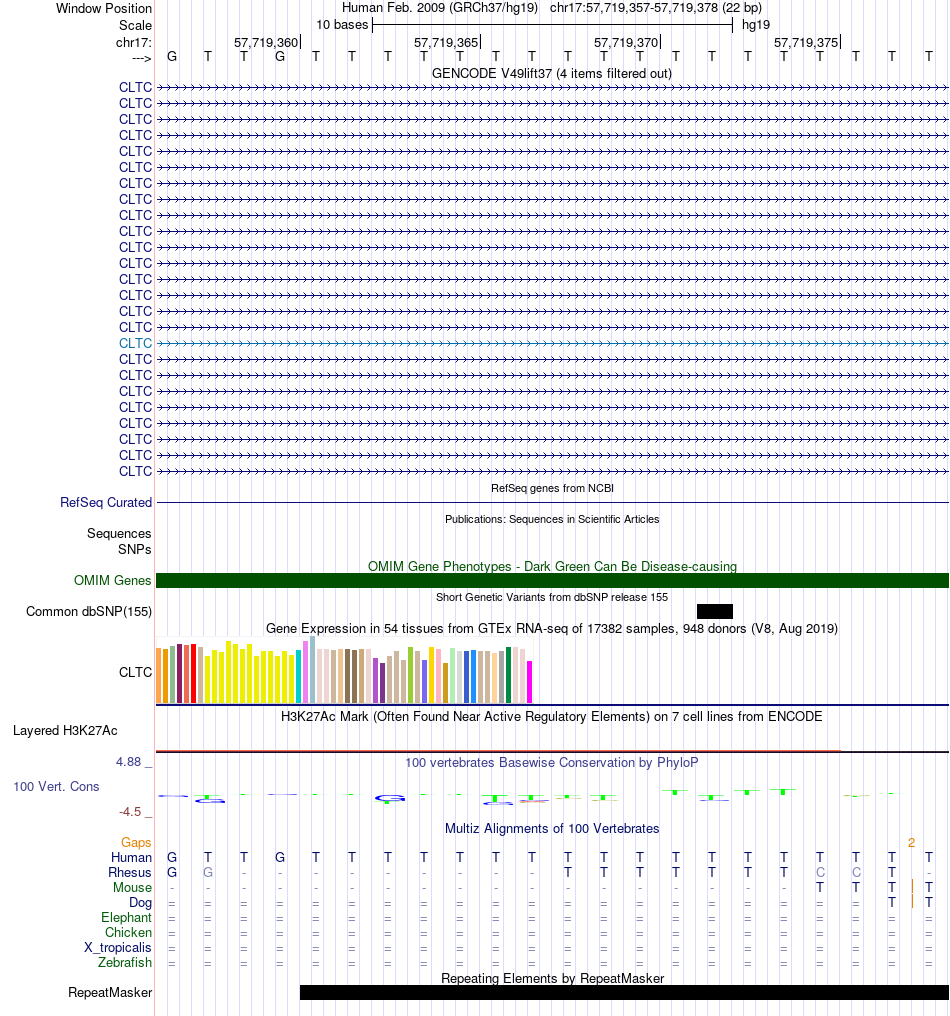The width and height of the screenshot is (950, 1016).
Task: Click the RefSeq Curated track label
Action: pos(106,502)
